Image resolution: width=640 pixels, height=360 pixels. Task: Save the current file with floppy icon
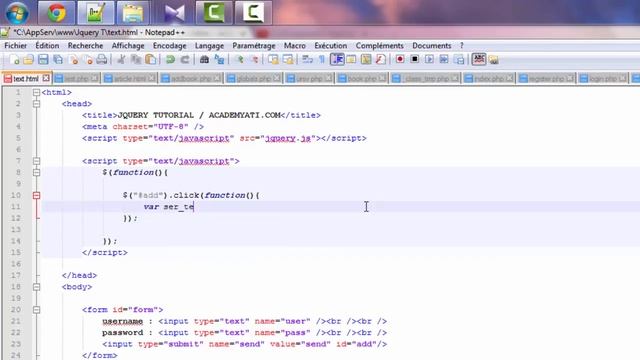point(43,60)
